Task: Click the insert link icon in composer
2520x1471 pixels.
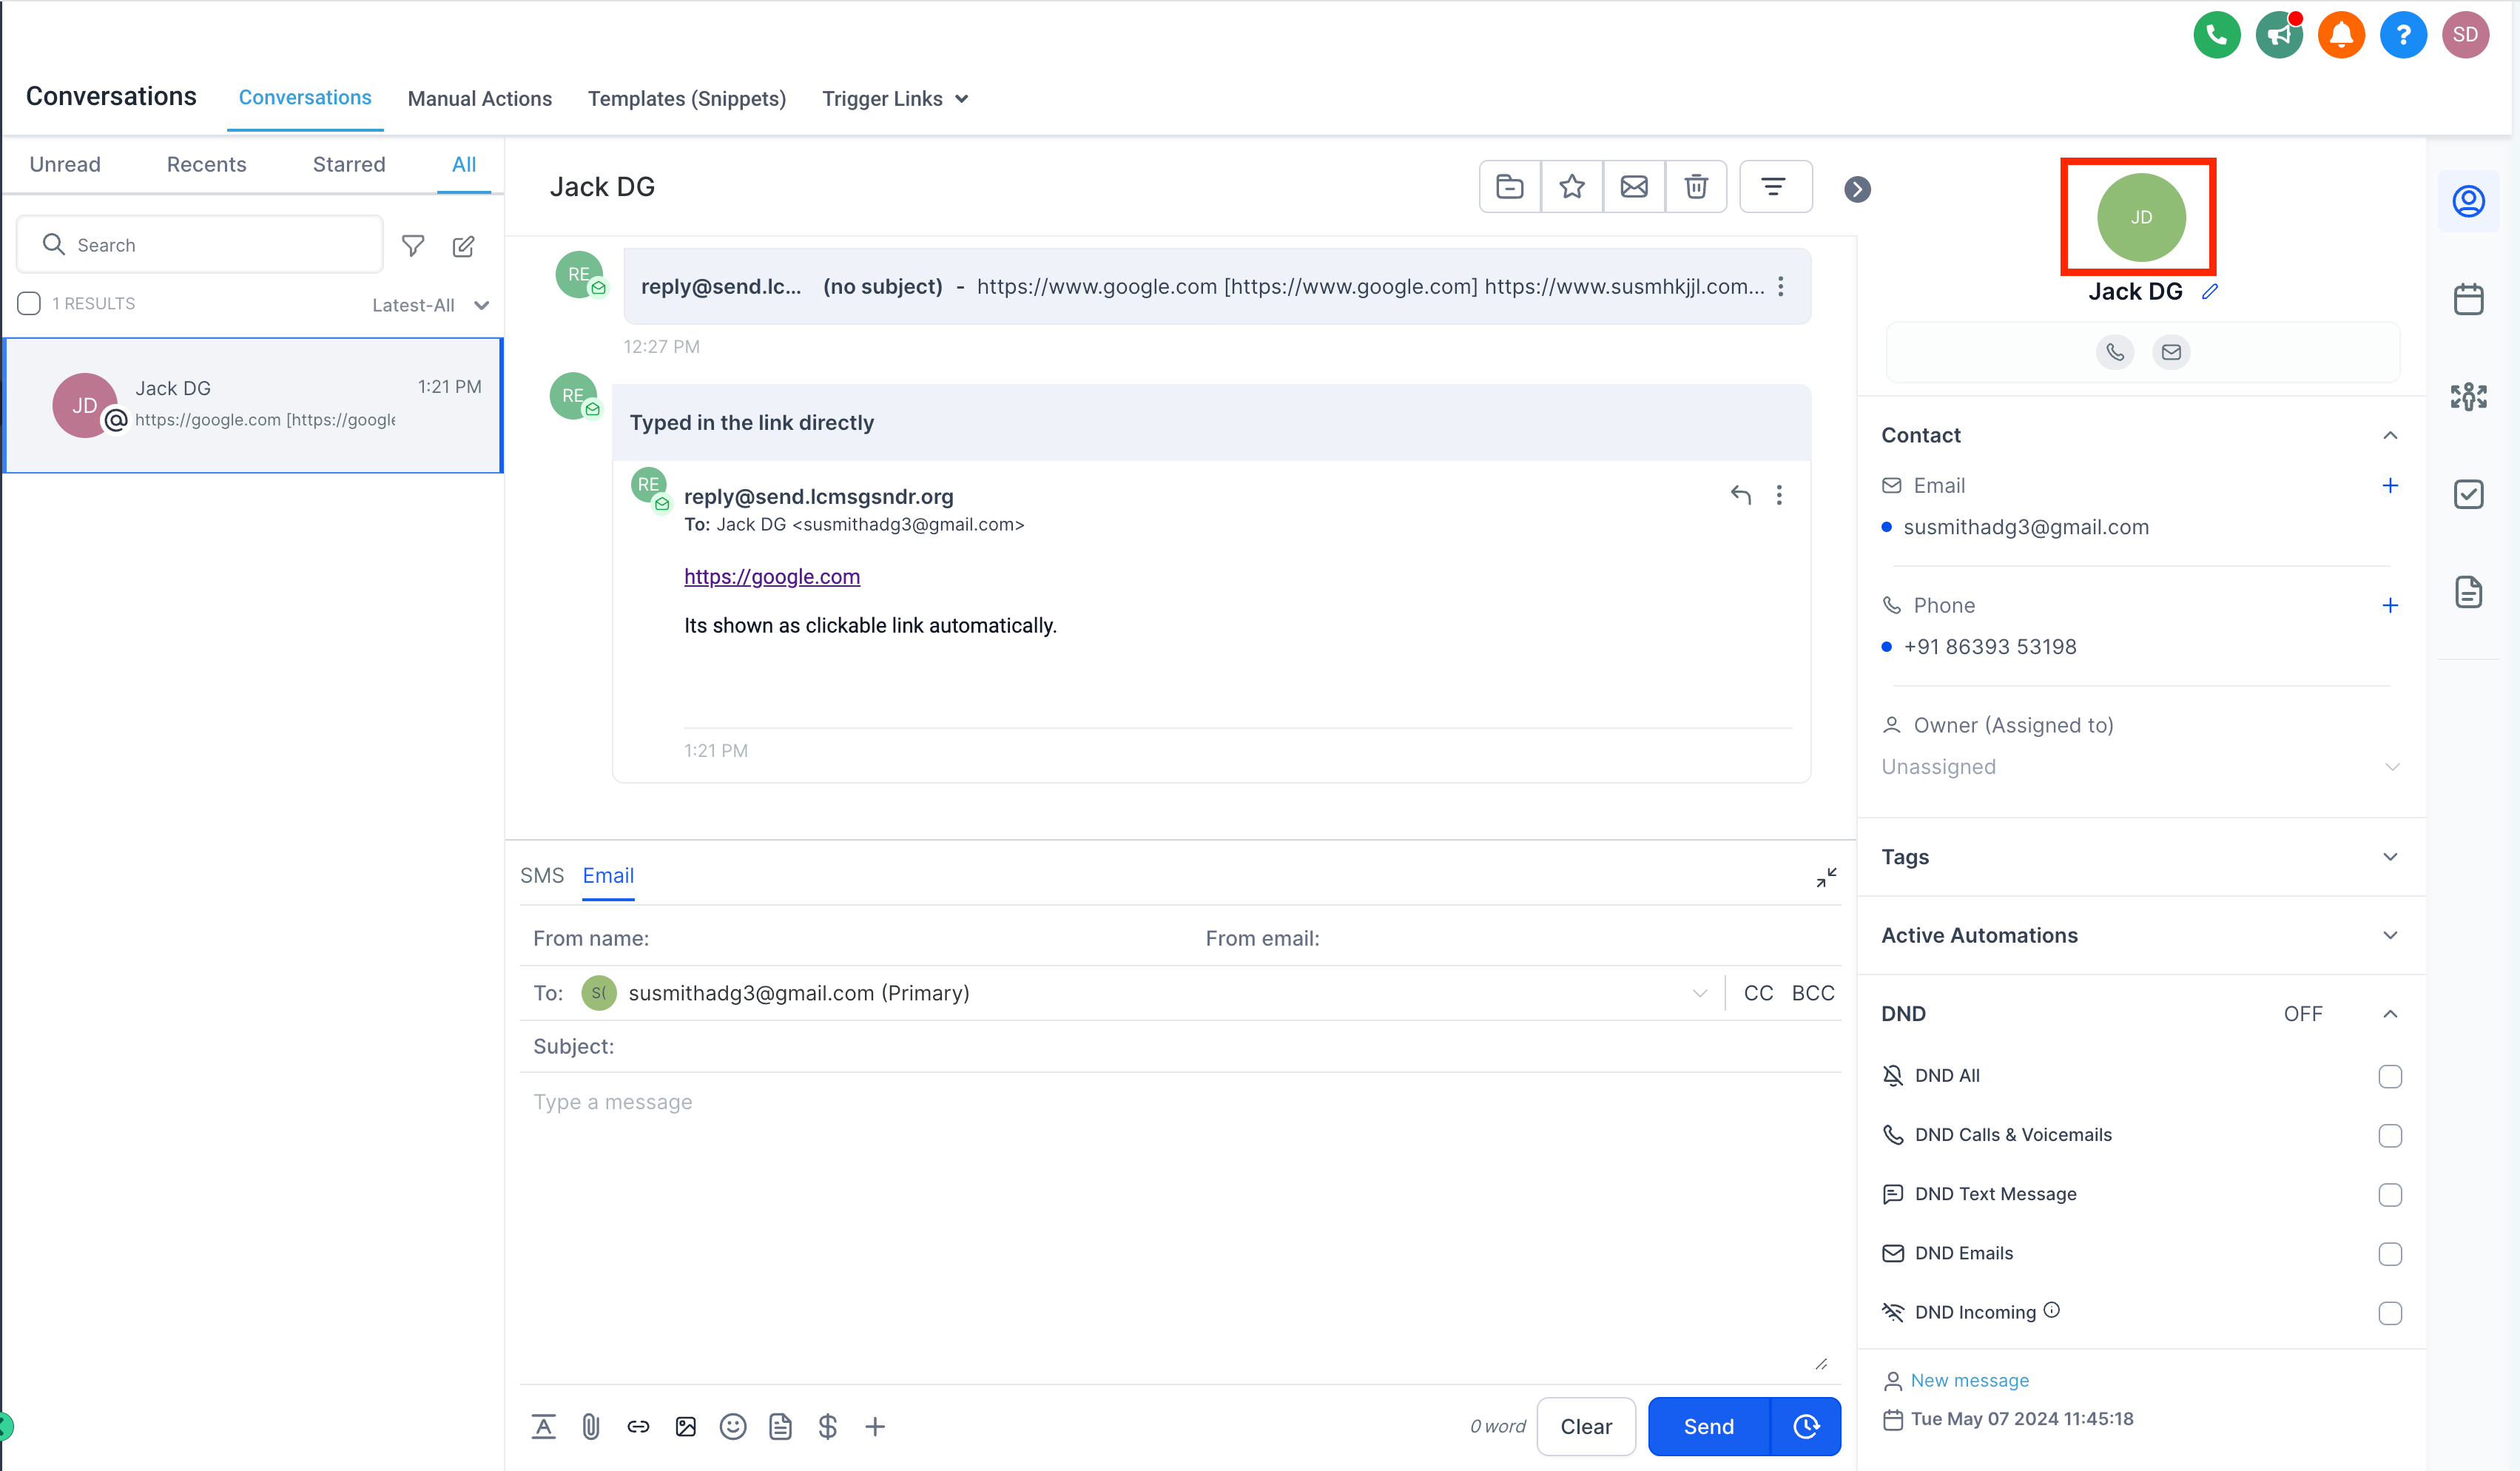Action: pos(638,1426)
